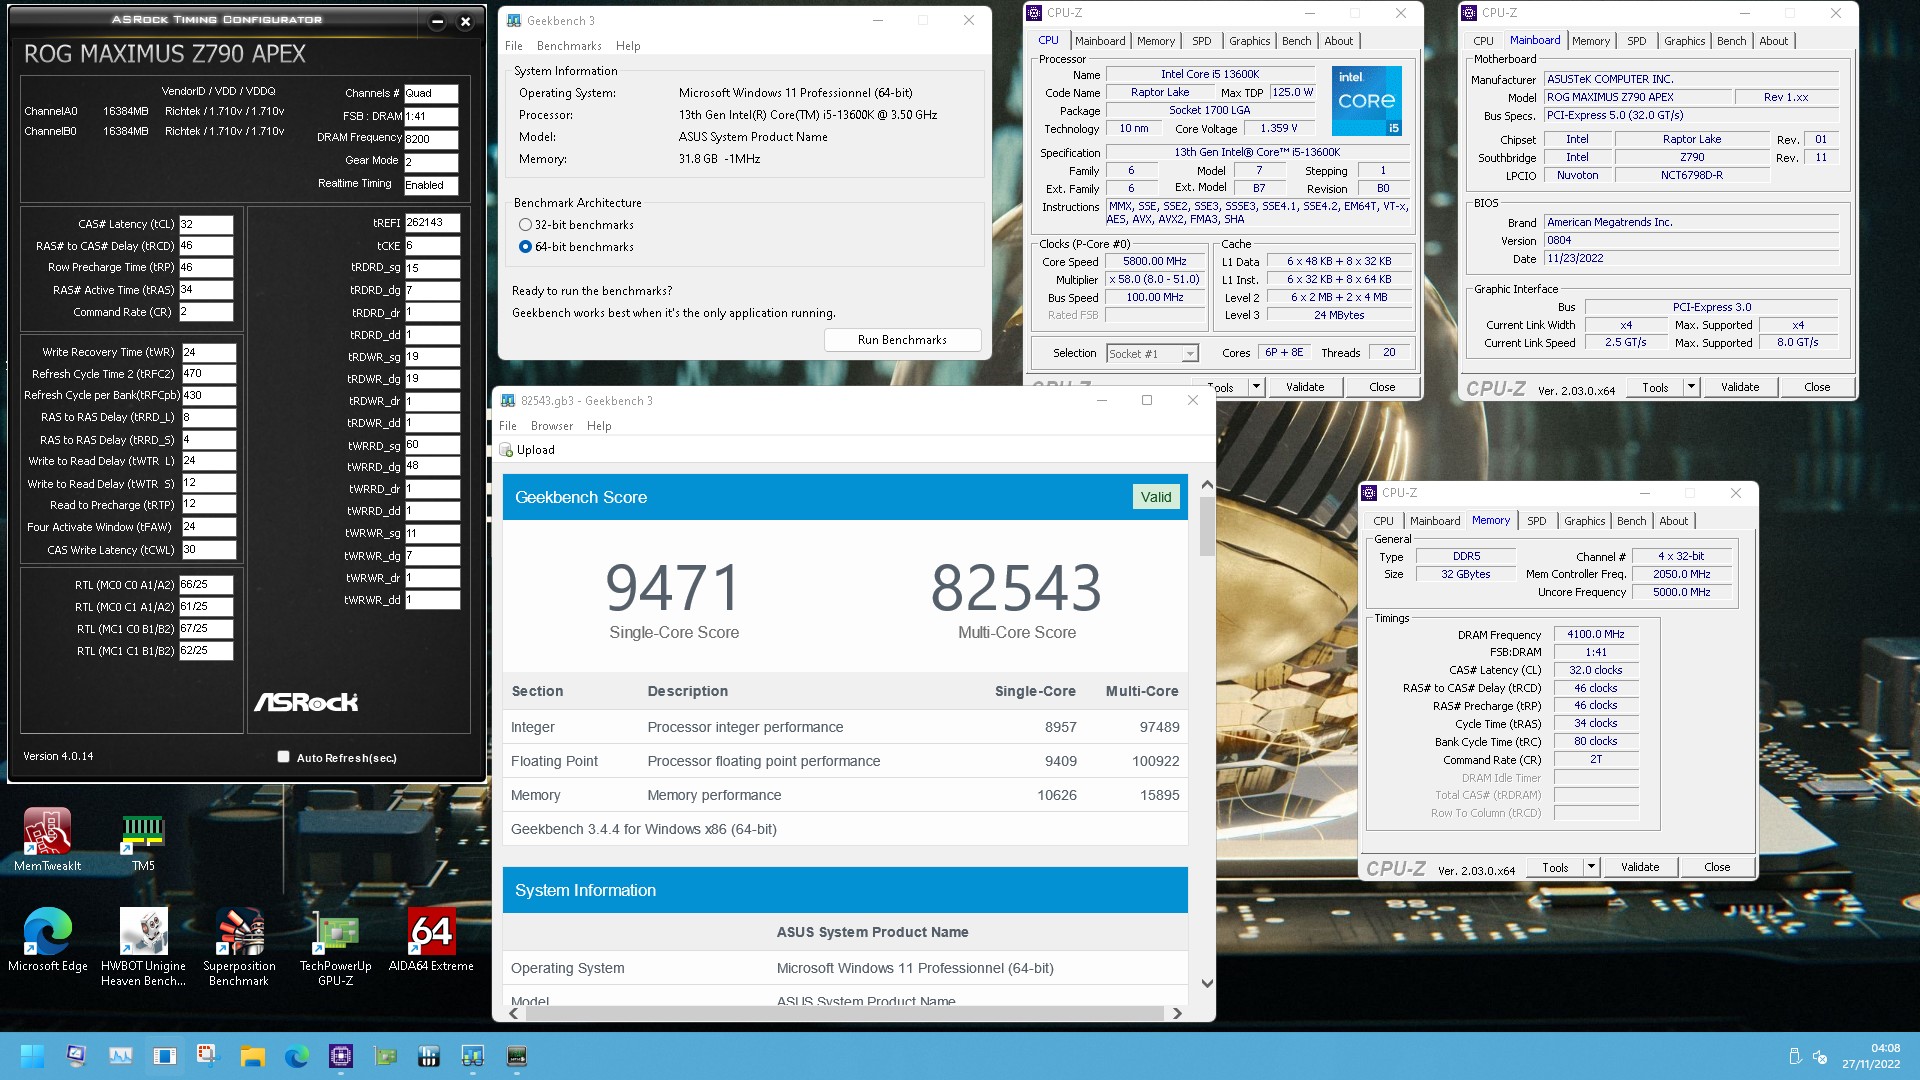
Task: Click the 82543.gb3 window title icon
Action: click(508, 401)
